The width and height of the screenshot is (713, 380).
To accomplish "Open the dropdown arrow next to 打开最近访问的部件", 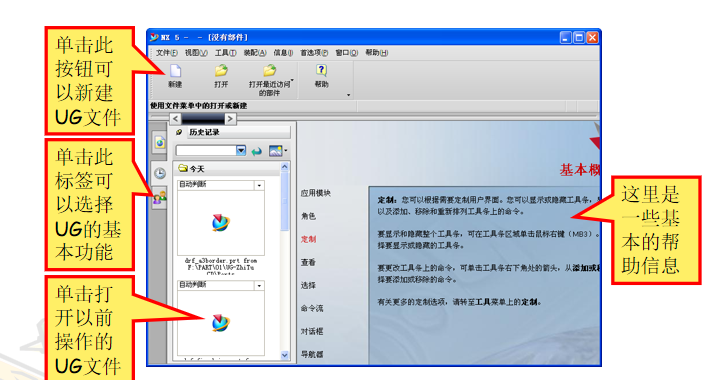I will tap(292, 81).
